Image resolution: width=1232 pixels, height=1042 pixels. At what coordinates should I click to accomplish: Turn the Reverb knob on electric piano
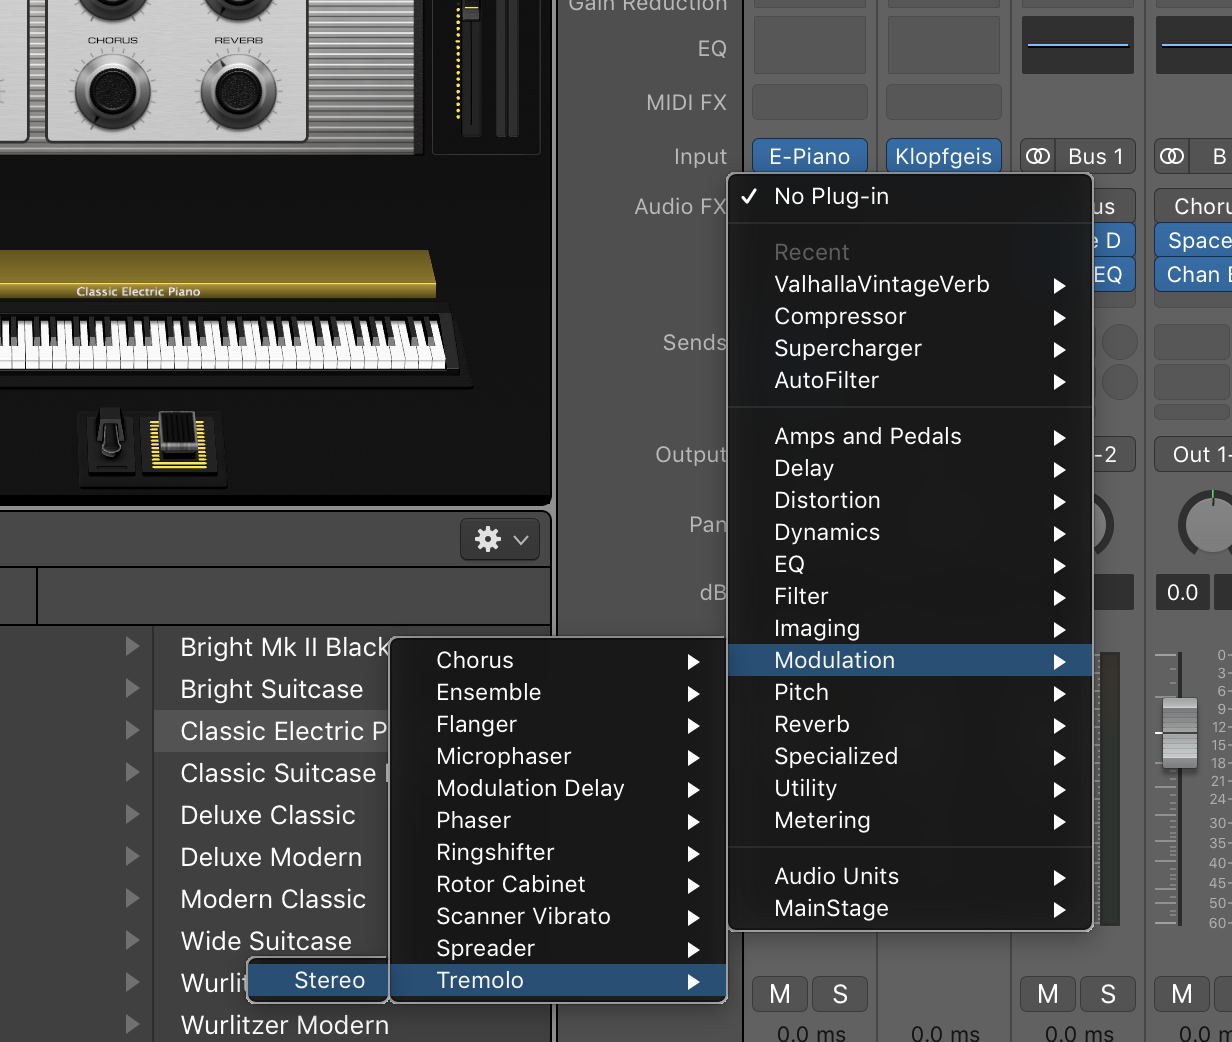[238, 91]
